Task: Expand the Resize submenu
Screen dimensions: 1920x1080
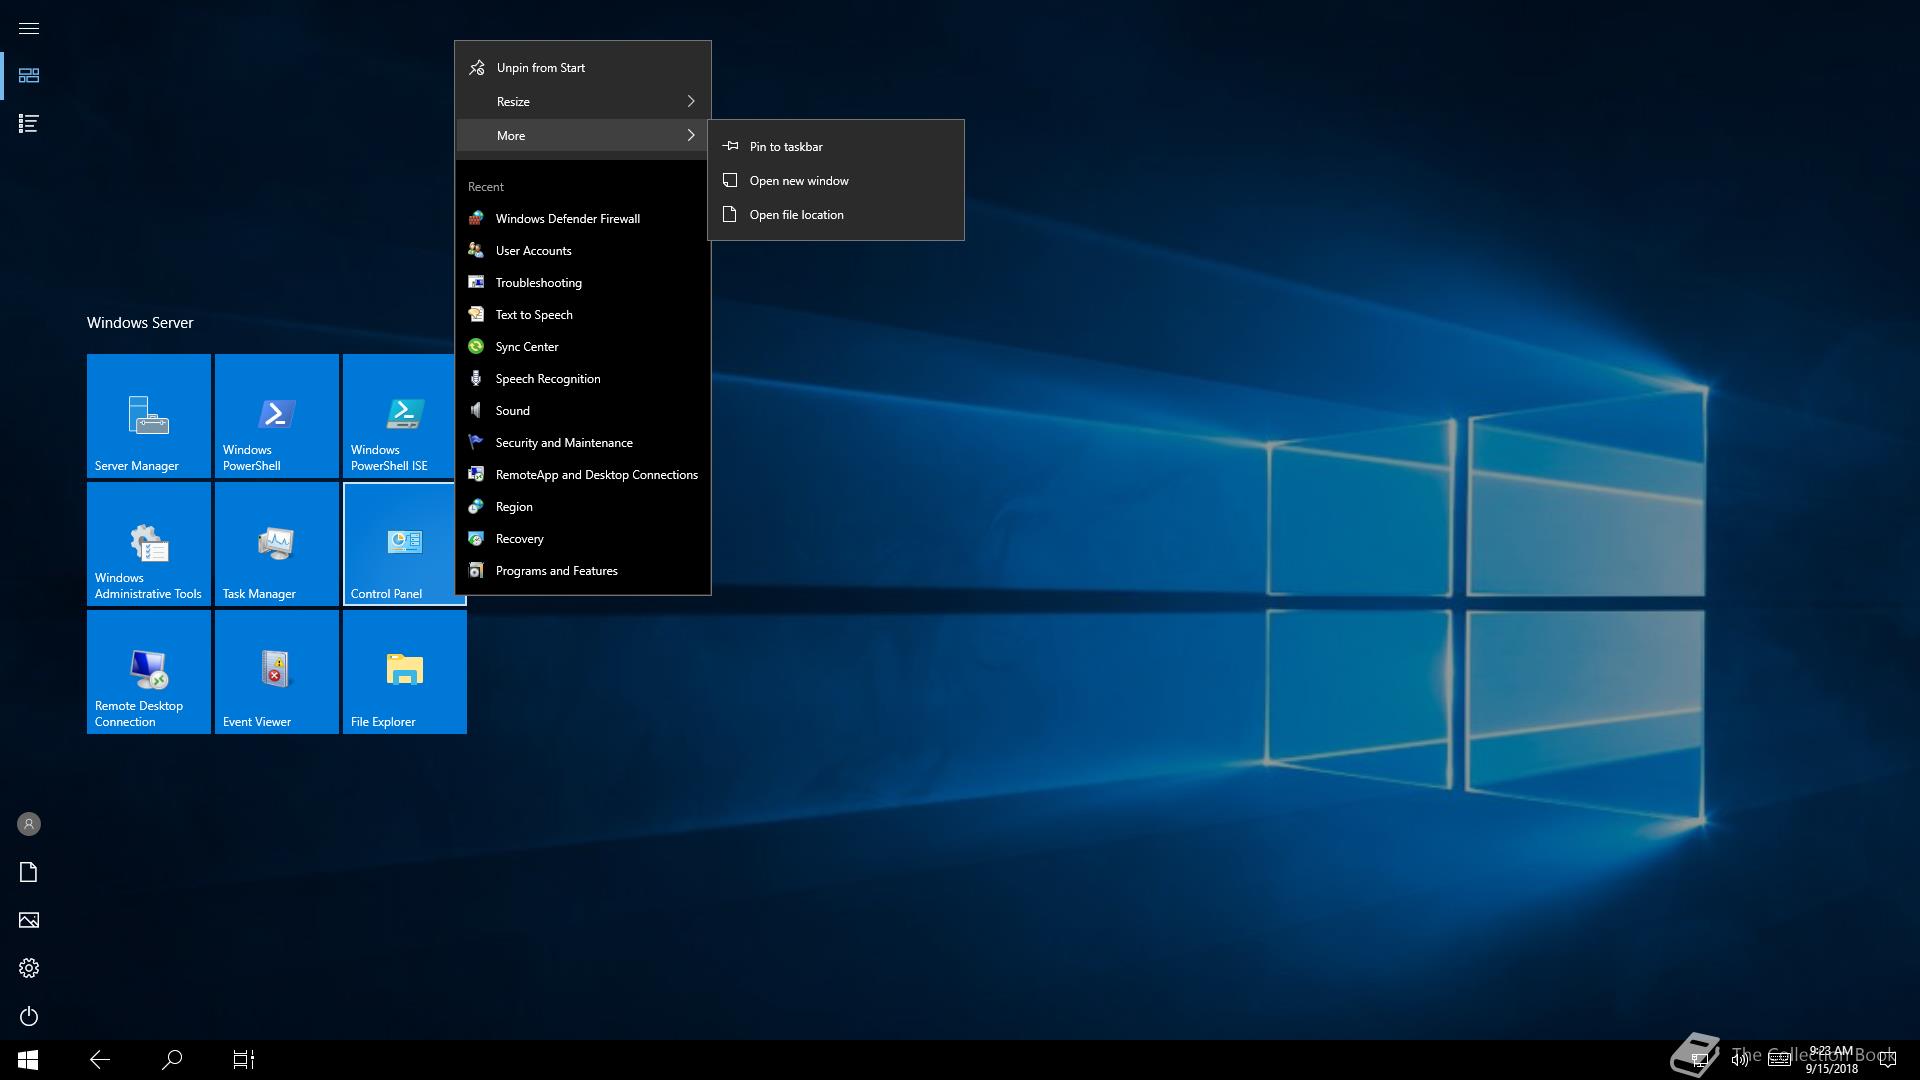Action: 583,102
